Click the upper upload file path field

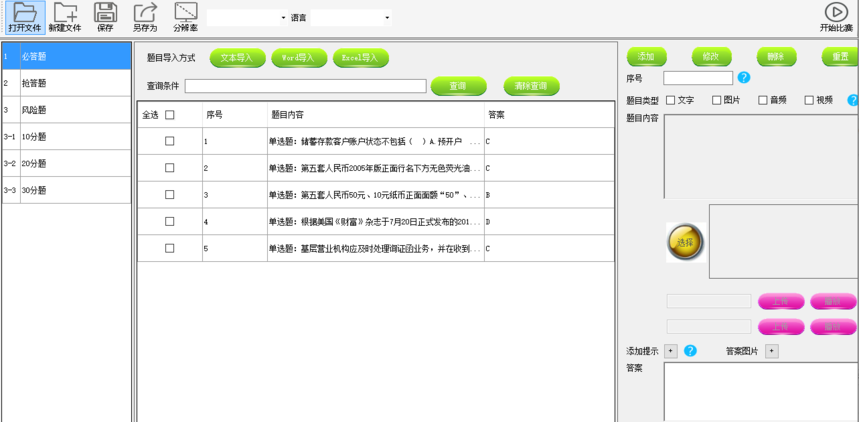coord(709,301)
